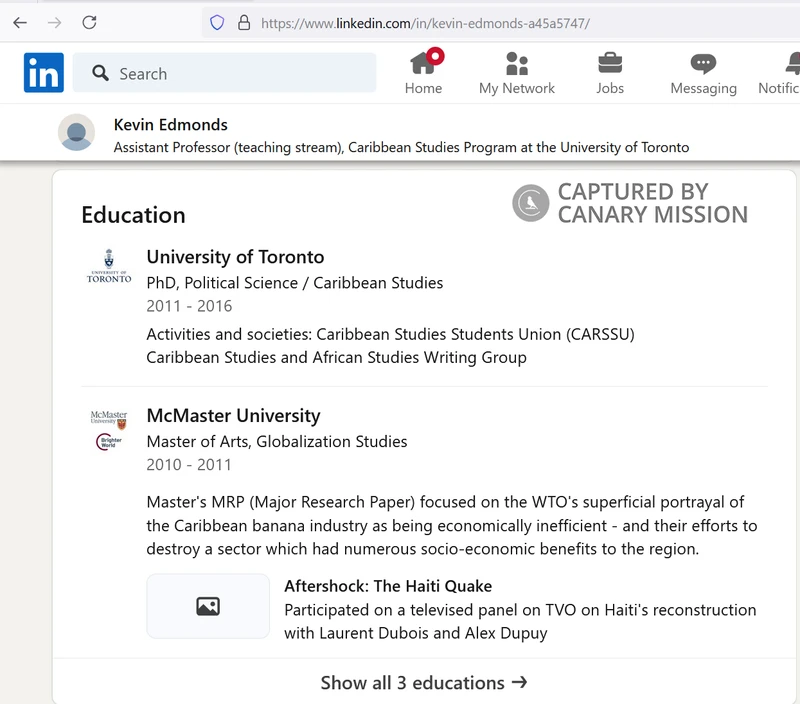This screenshot has height=704, width=800.
Task: Click the LinkedIn logo
Action: tap(44, 72)
